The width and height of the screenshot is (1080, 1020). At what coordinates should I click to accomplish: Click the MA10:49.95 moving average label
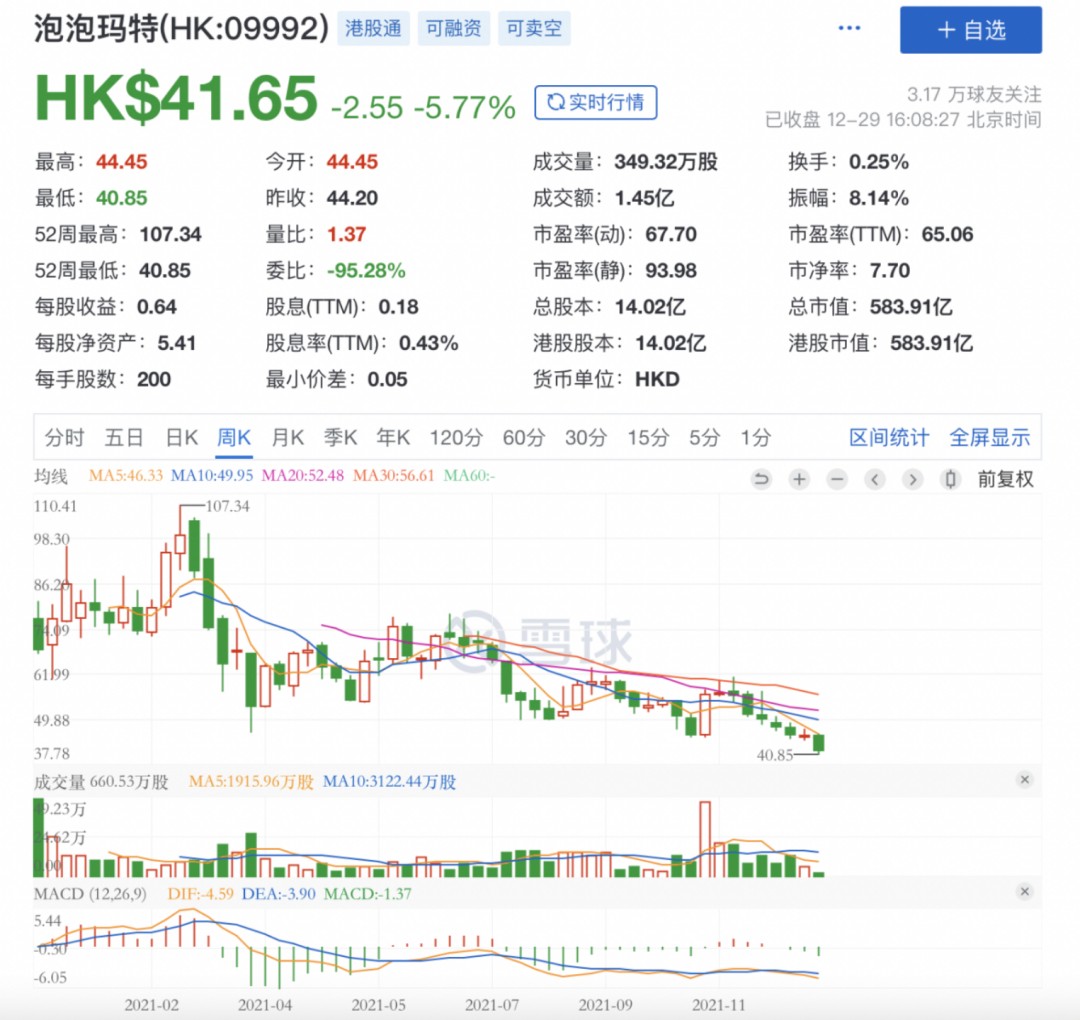pyautogui.click(x=211, y=476)
